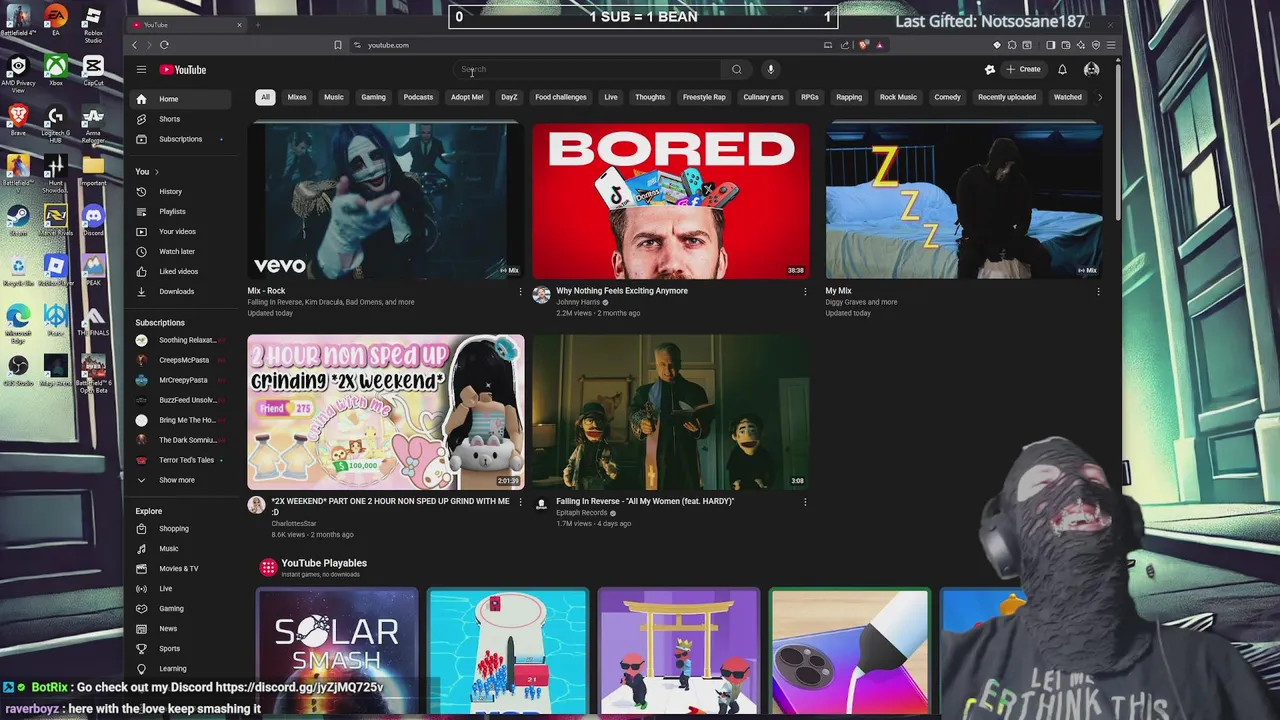The image size is (1280, 720).
Task: Open CapCut desktop shortcut
Action: click(93, 70)
